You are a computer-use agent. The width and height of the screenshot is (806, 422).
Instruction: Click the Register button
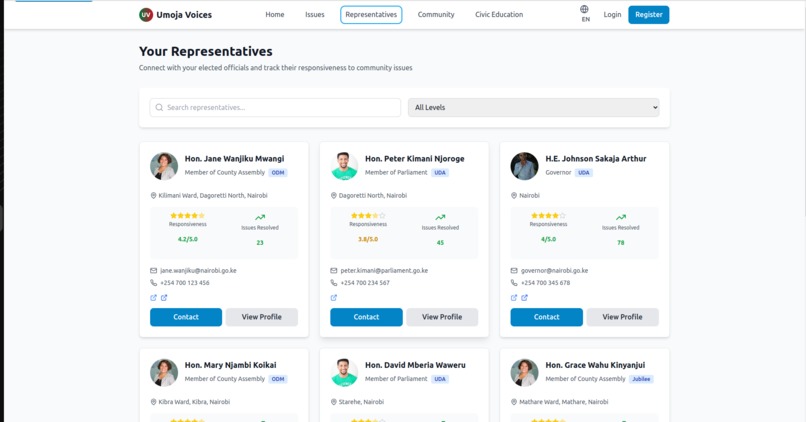click(649, 15)
